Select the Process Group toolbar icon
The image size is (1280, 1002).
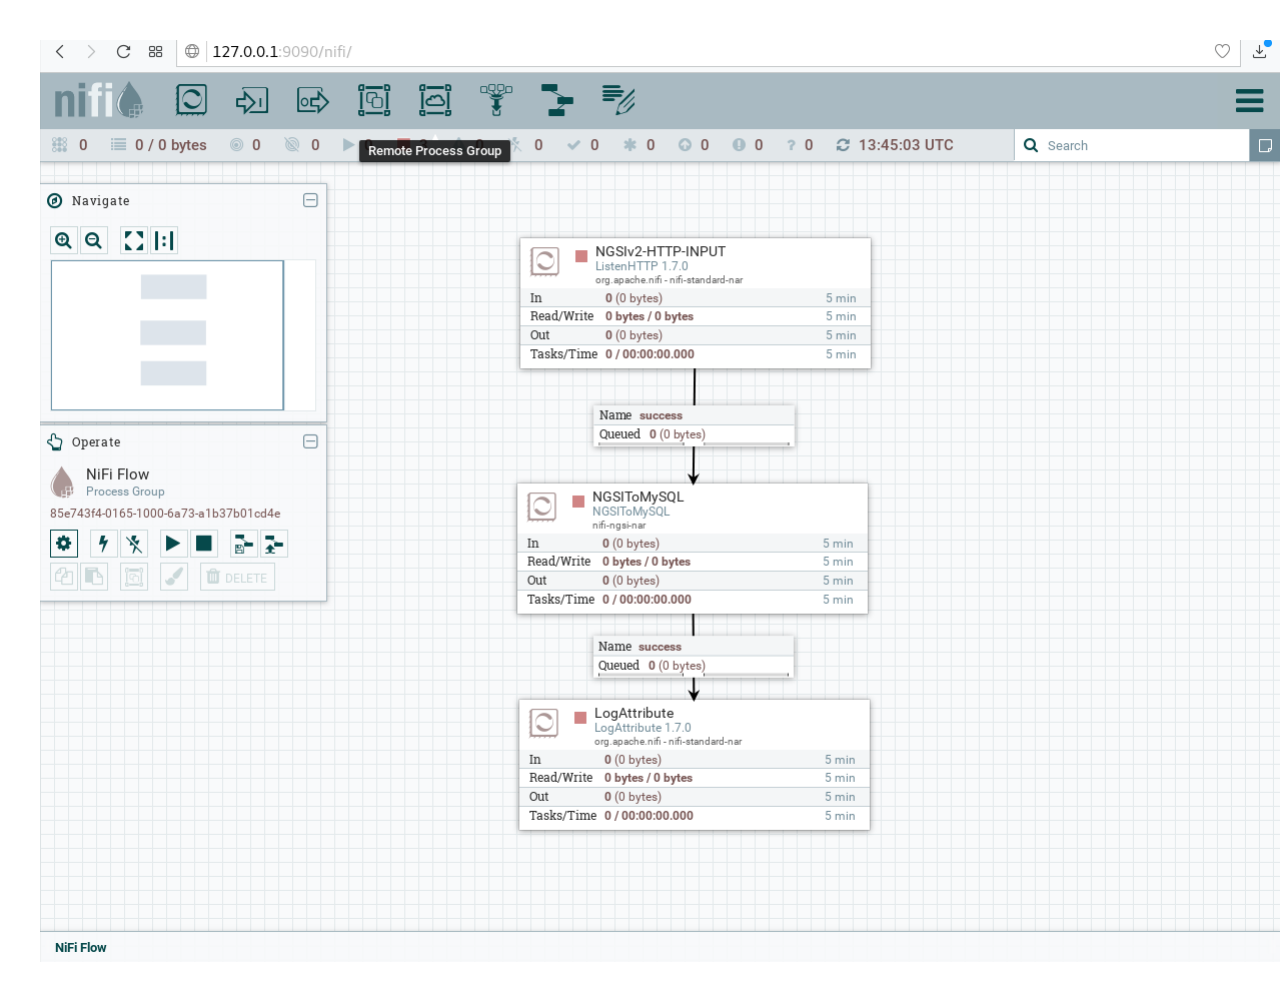coord(374,100)
